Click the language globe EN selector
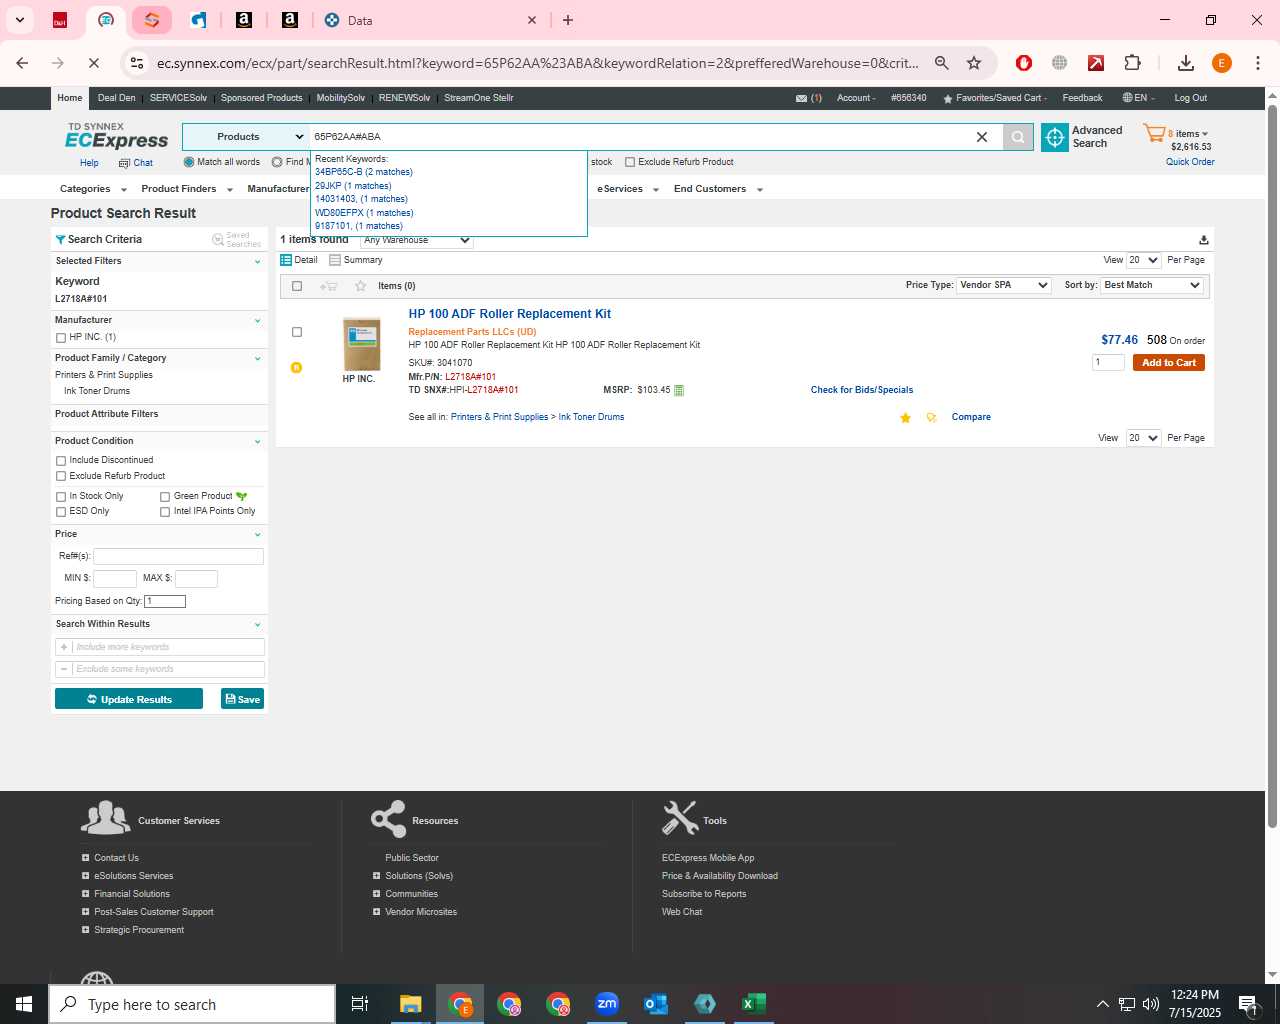 point(1138,98)
